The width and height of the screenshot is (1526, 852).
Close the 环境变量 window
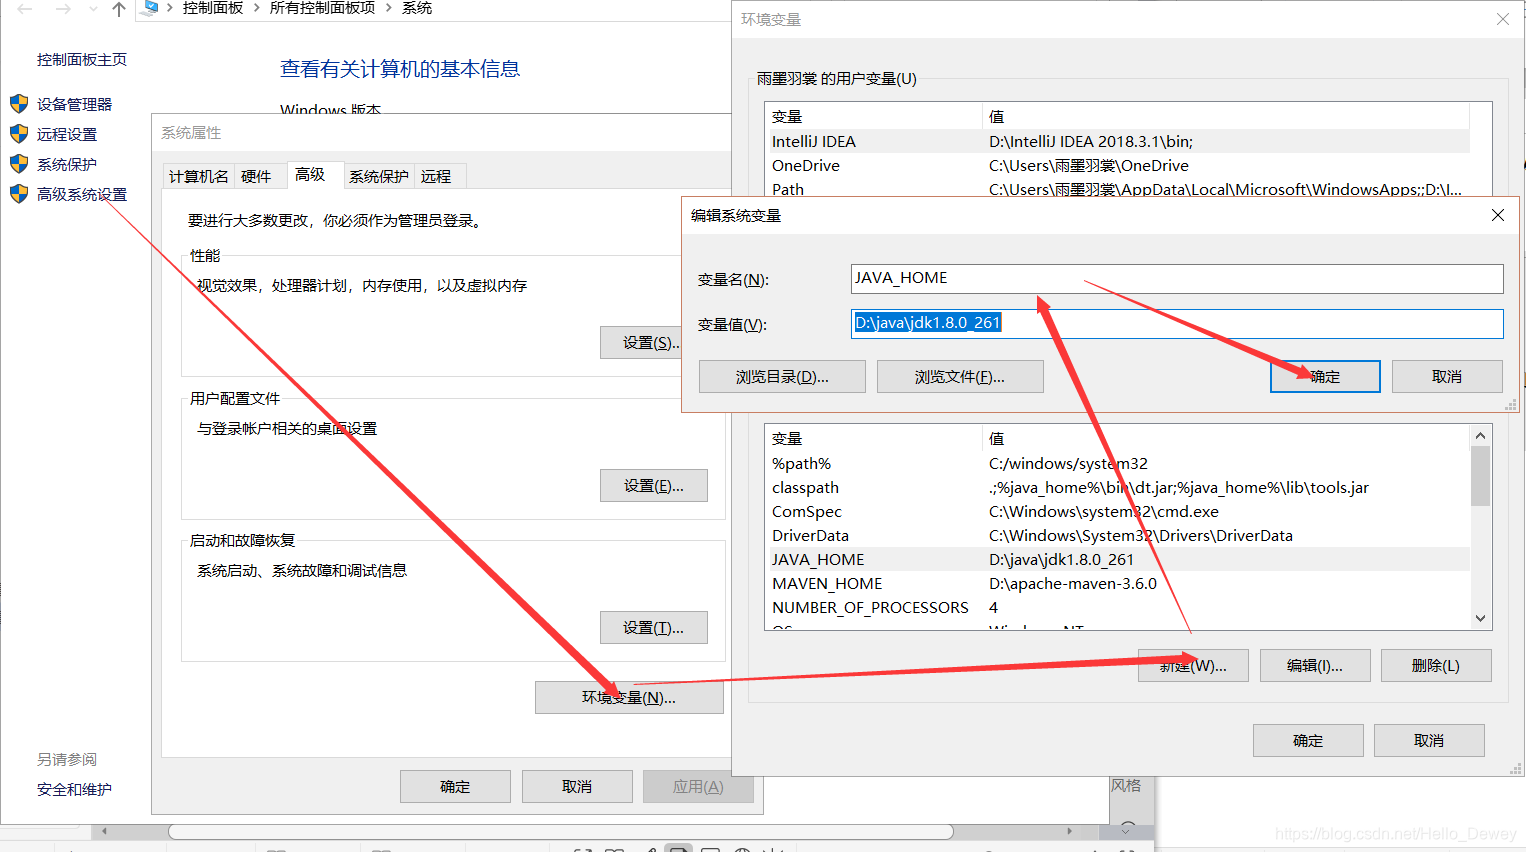click(x=1503, y=19)
